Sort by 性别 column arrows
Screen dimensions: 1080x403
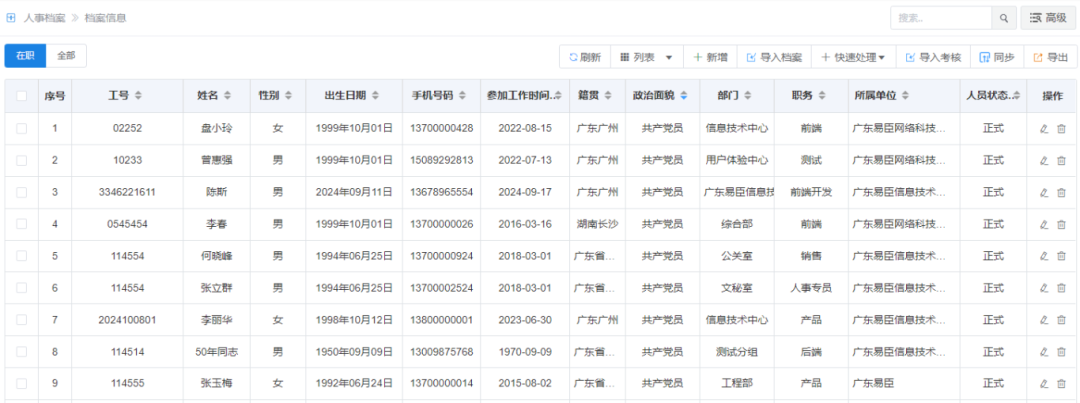point(287,96)
